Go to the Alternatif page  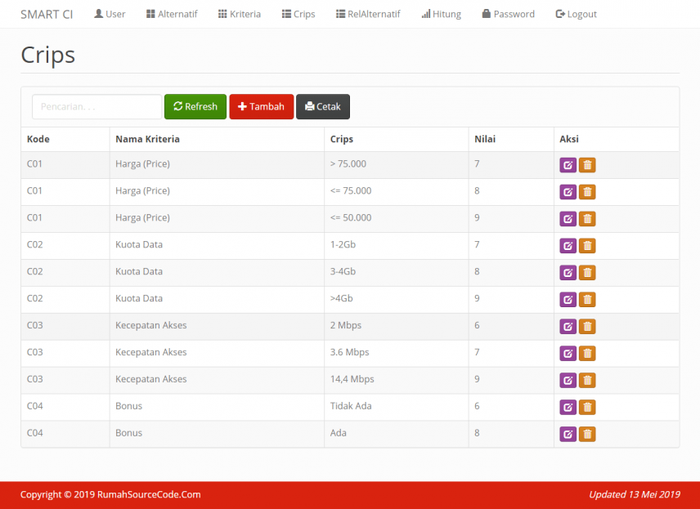(171, 14)
